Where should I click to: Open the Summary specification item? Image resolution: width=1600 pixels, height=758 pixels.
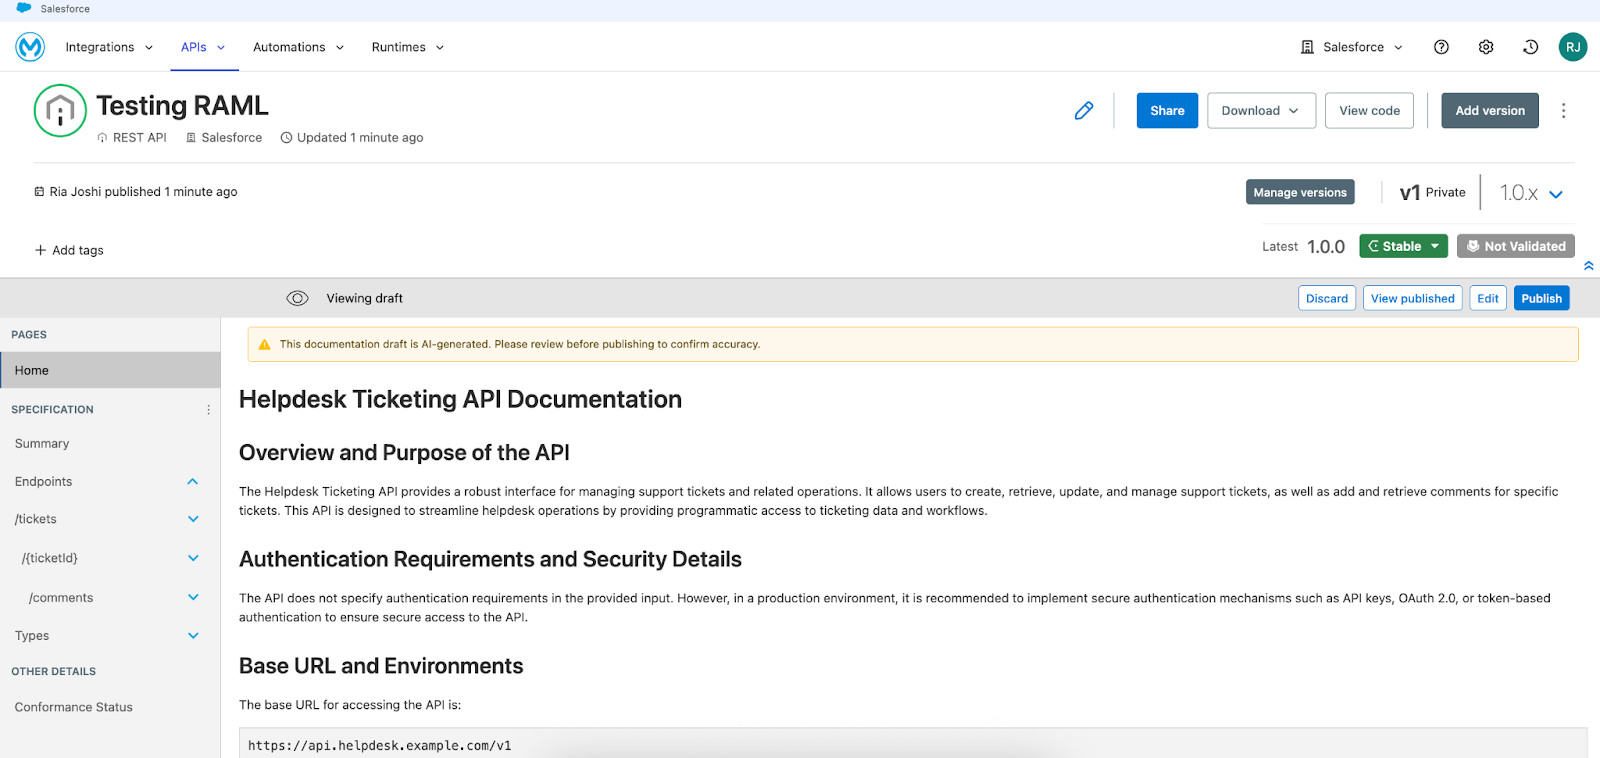click(42, 444)
